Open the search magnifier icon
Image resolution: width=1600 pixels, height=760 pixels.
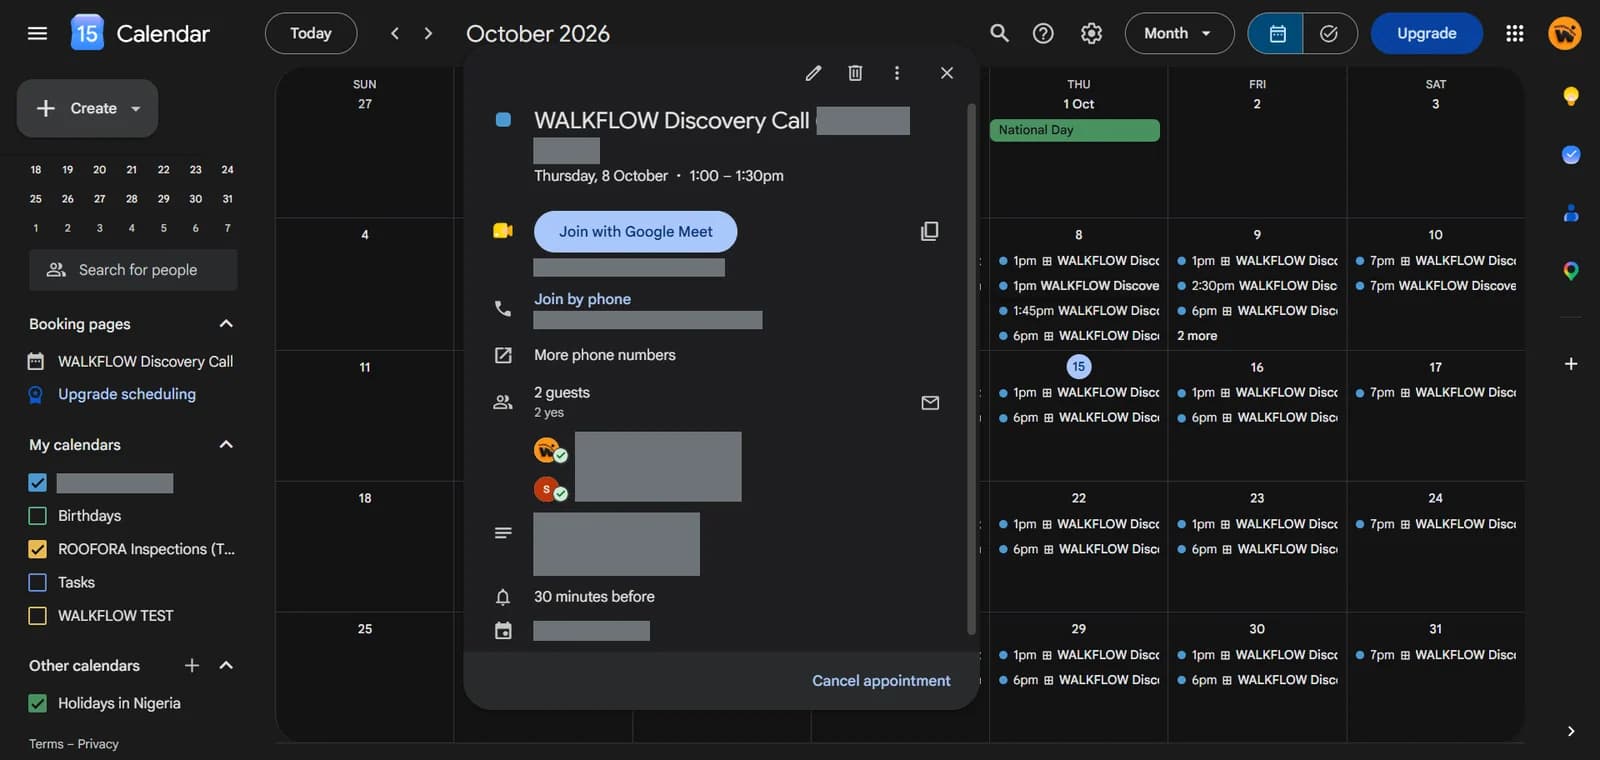pos(999,33)
